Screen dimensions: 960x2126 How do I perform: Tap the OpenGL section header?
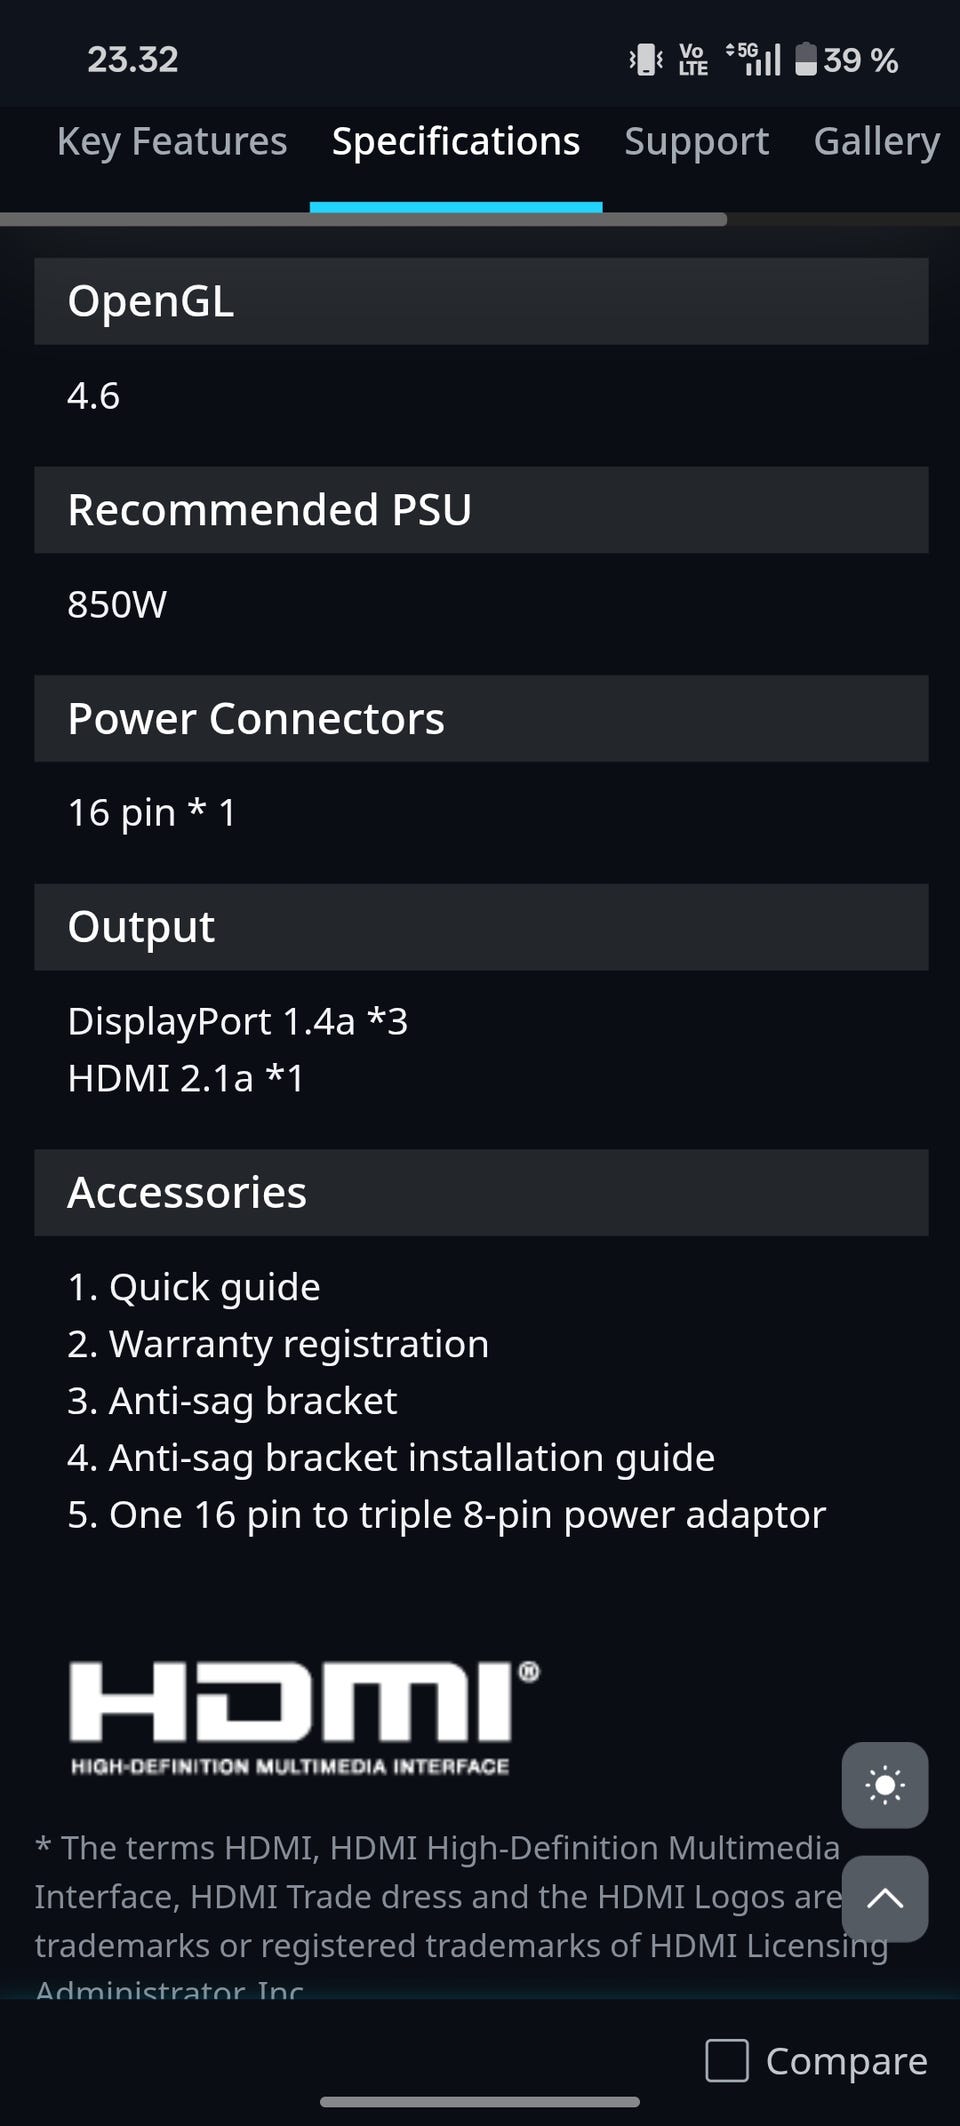tap(481, 301)
